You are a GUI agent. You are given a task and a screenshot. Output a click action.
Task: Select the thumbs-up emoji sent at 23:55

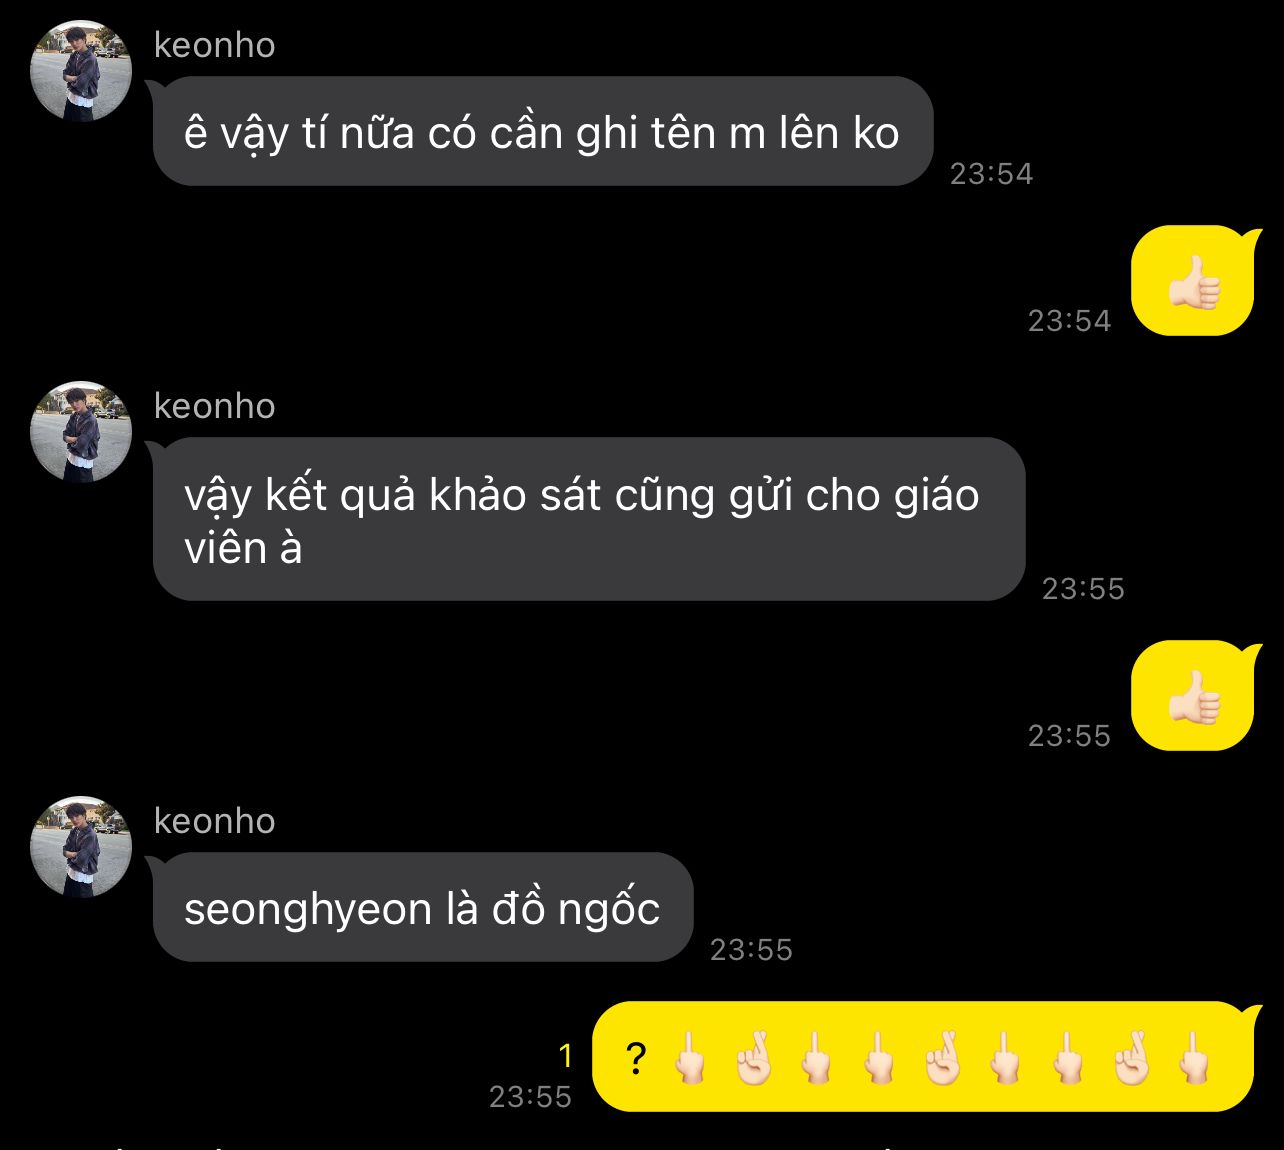pyautogui.click(x=1195, y=696)
